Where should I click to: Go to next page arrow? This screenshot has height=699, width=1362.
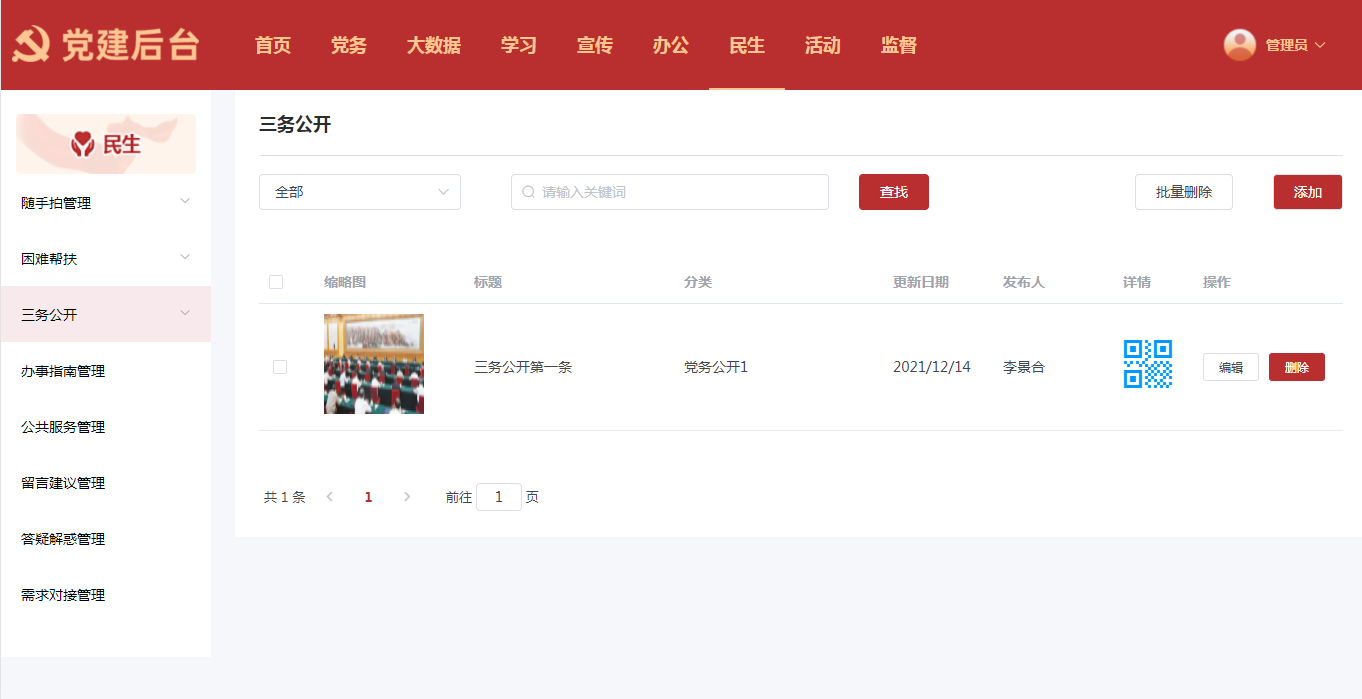[x=406, y=497]
